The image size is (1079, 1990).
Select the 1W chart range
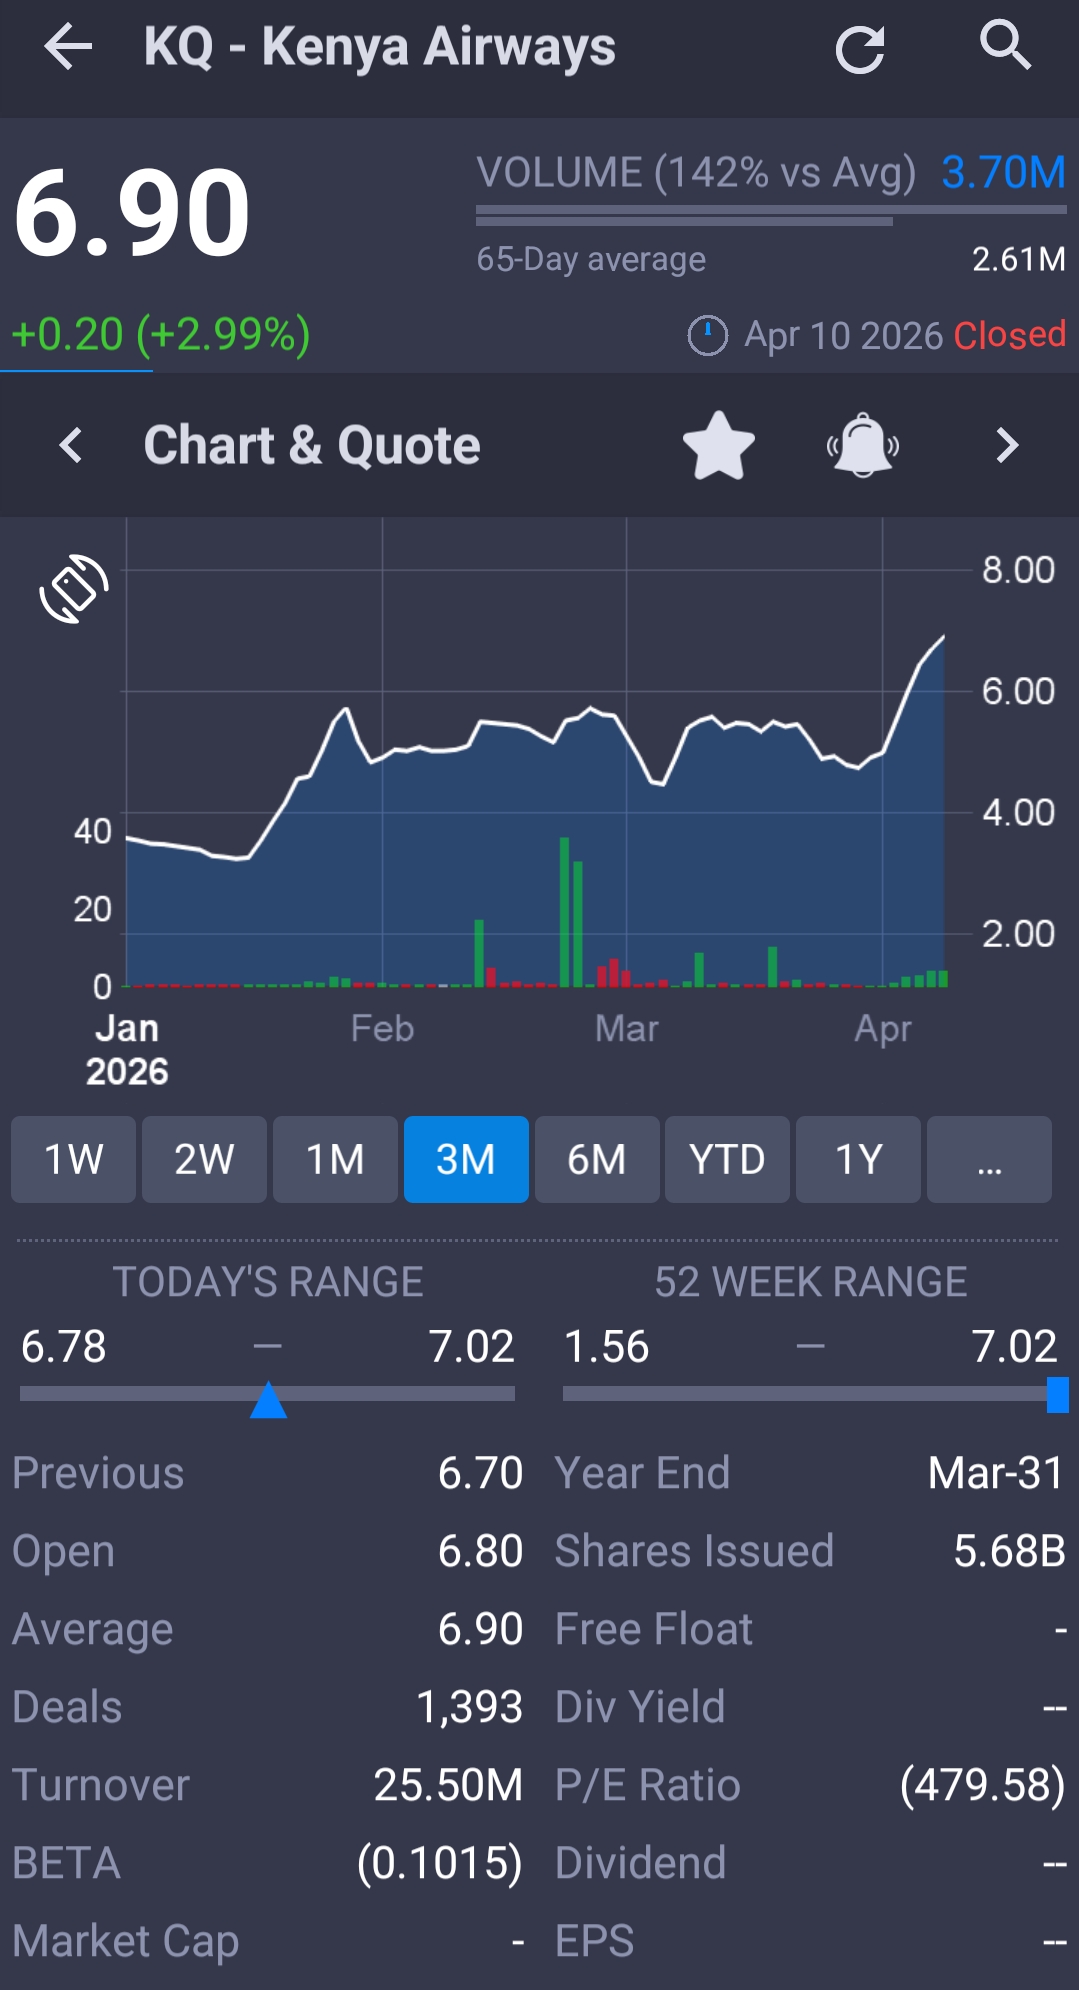coord(73,1159)
